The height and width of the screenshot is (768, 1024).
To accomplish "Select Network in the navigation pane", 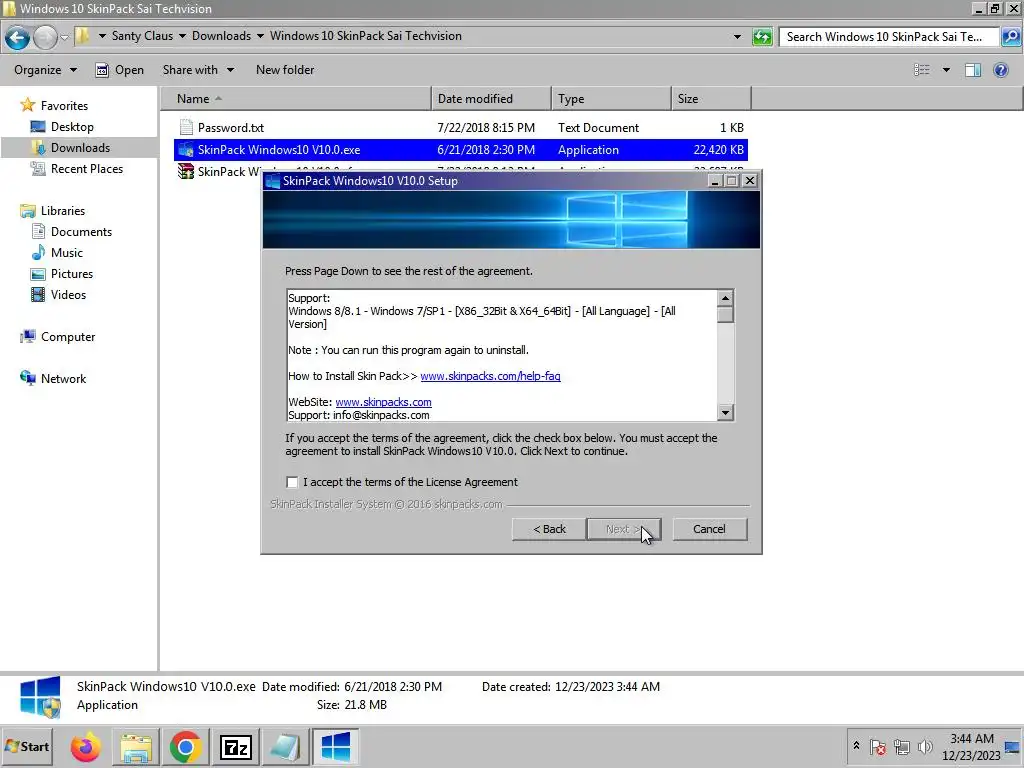I will coord(63,379).
